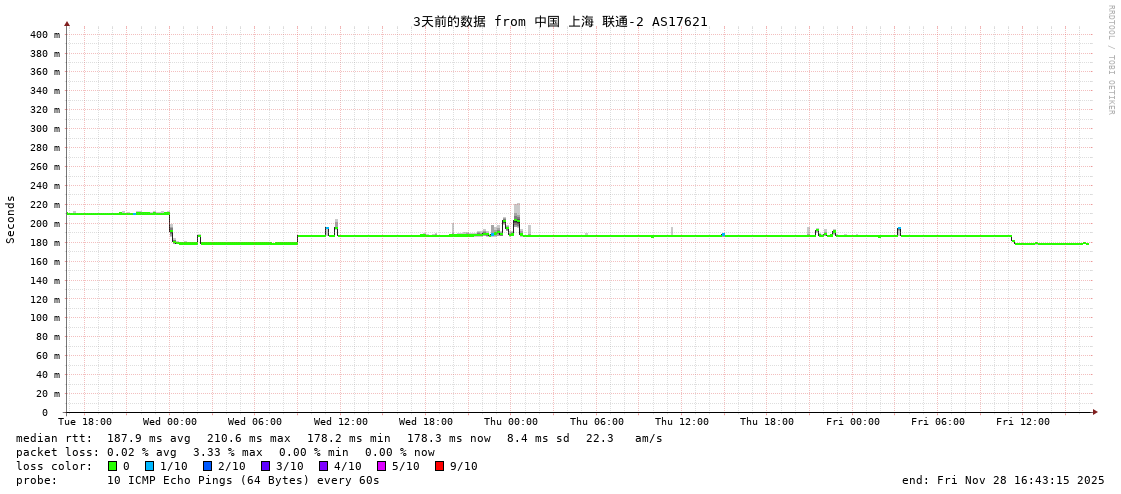Click the RRDTOOL / TOBI OETIKER watermark
The image size is (1121, 494).
pos(1110,60)
